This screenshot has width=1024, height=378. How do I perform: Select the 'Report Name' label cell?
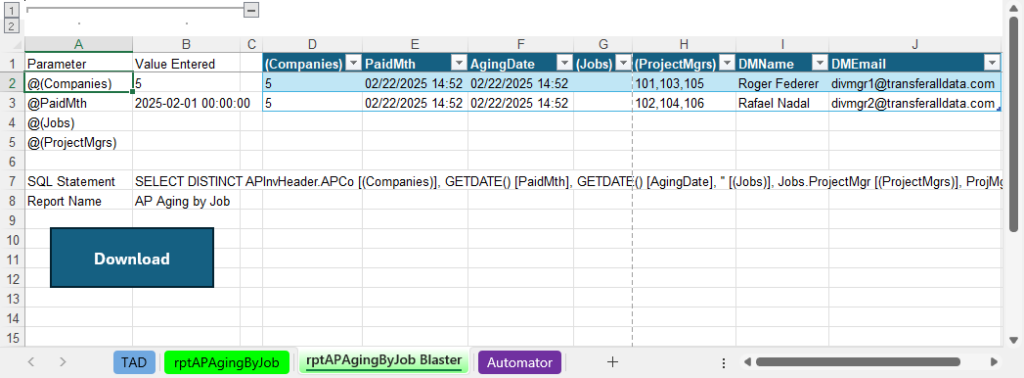point(78,201)
